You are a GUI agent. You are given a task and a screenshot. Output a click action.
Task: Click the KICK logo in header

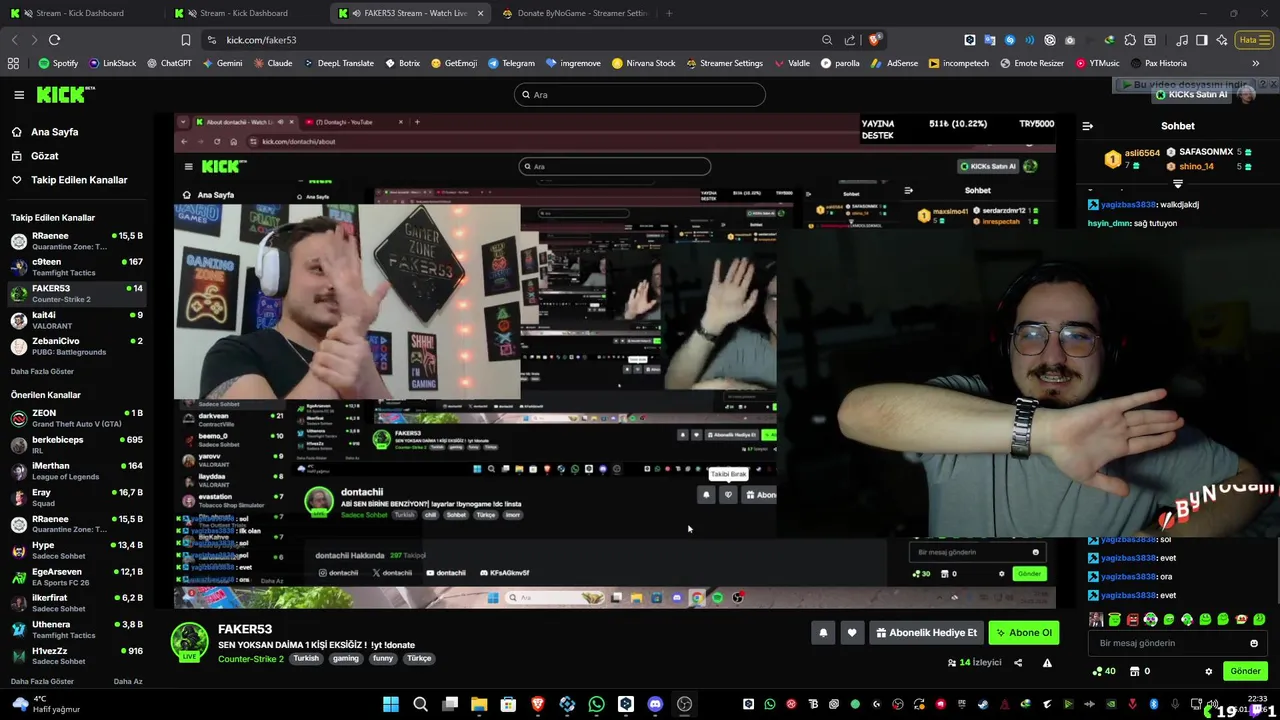pos(65,94)
